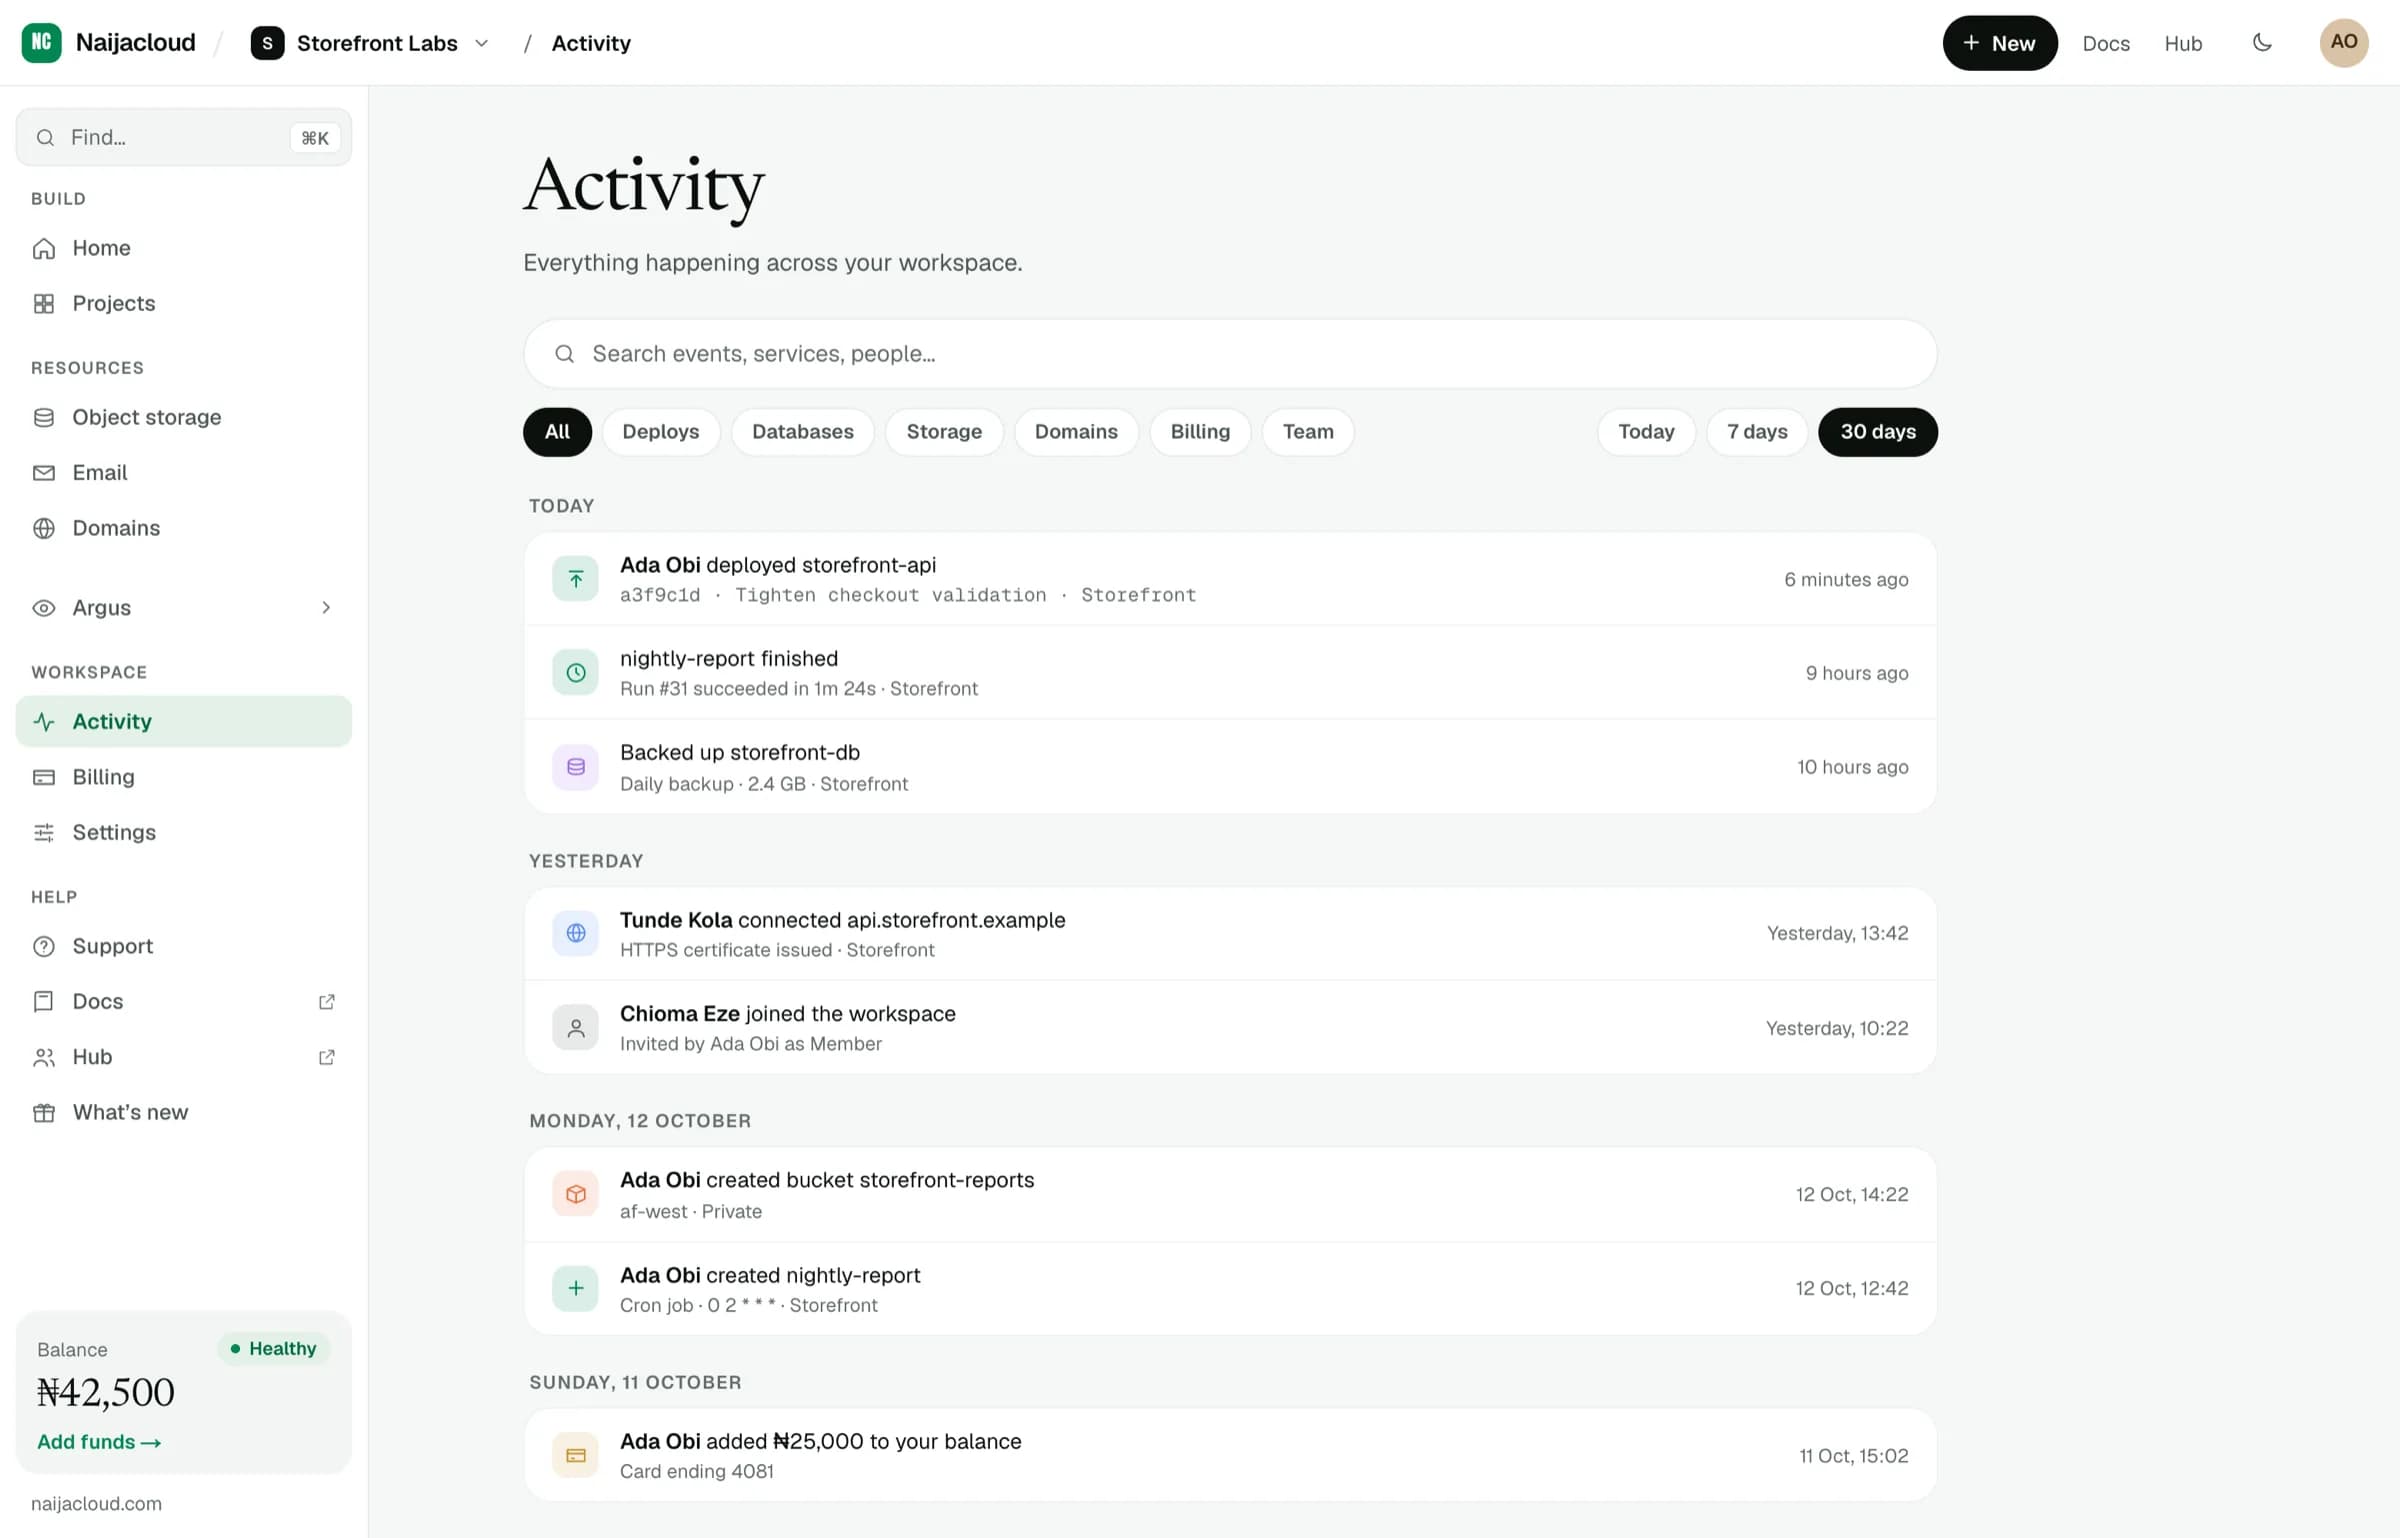Click the external link icon beside sidebar Hub
This screenshot has height=1538, width=2400.
[x=326, y=1057]
